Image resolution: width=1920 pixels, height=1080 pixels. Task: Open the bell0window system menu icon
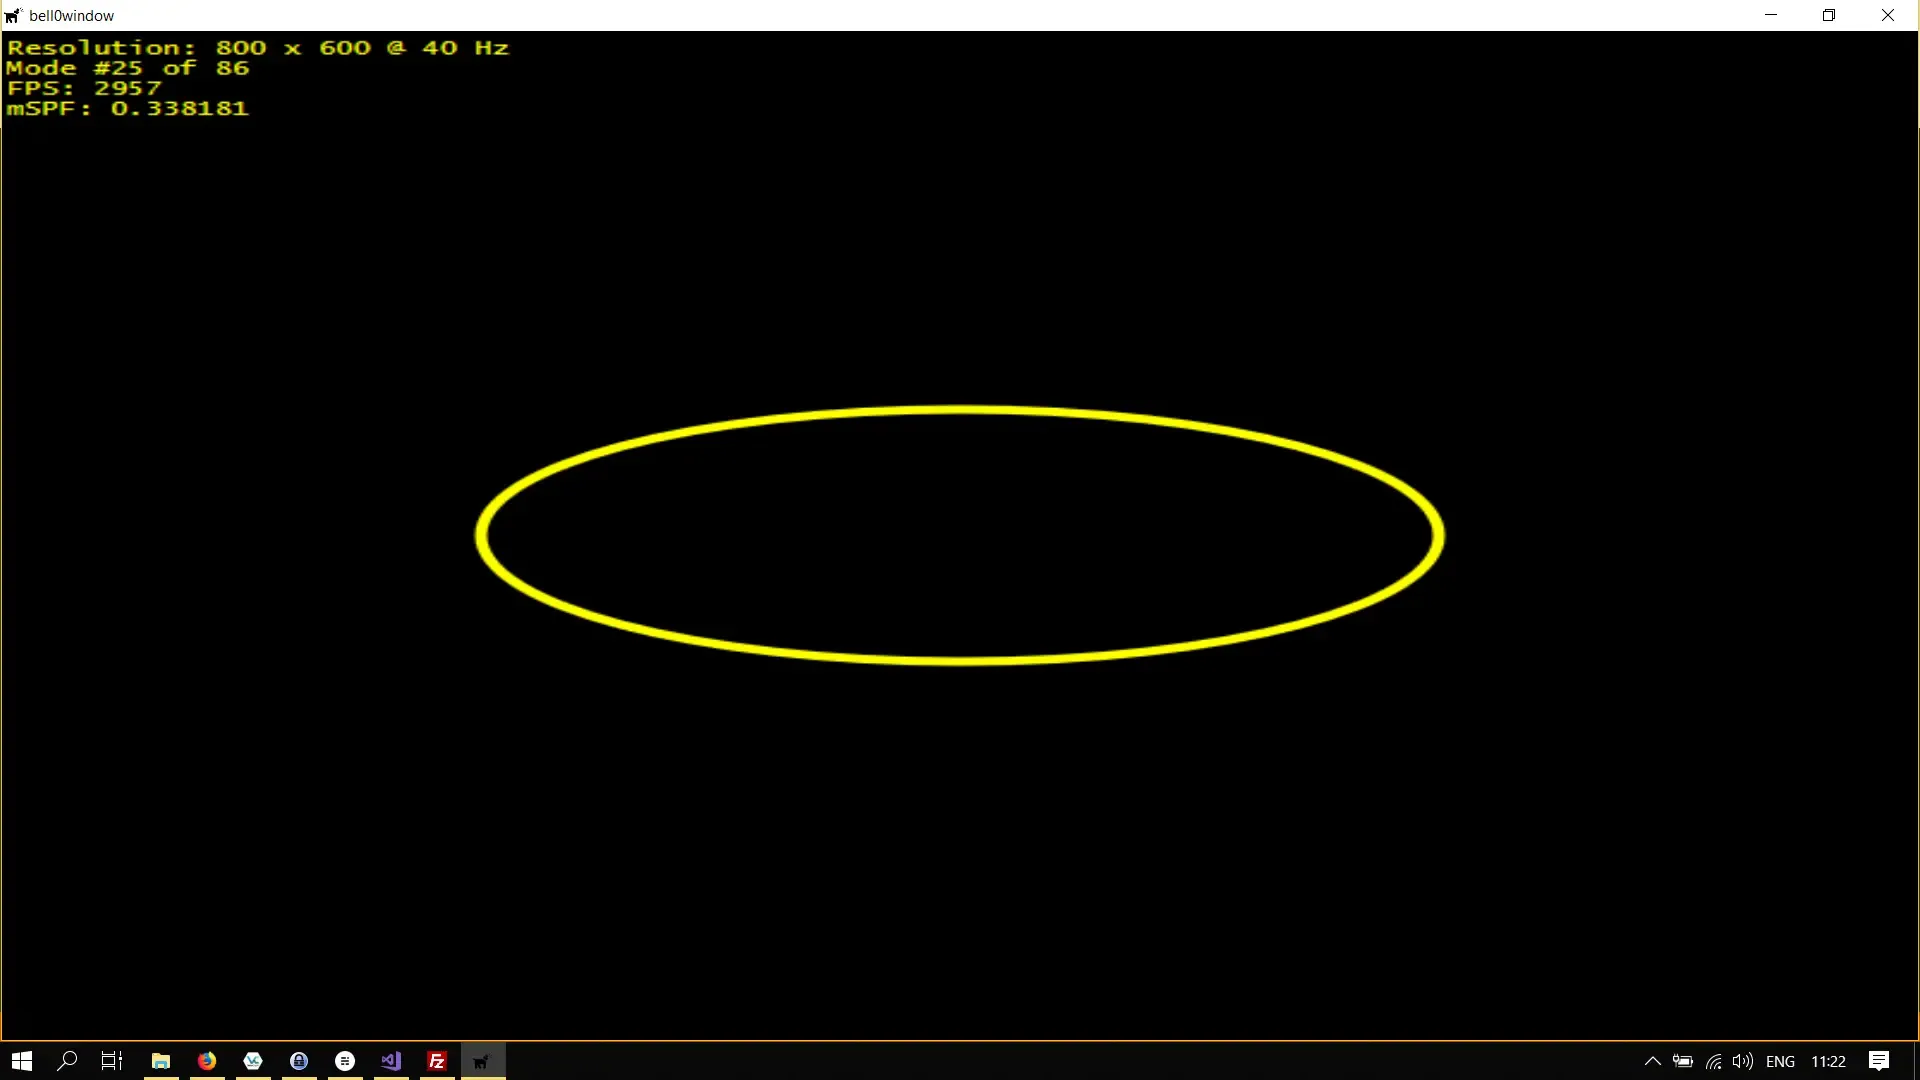[13, 15]
